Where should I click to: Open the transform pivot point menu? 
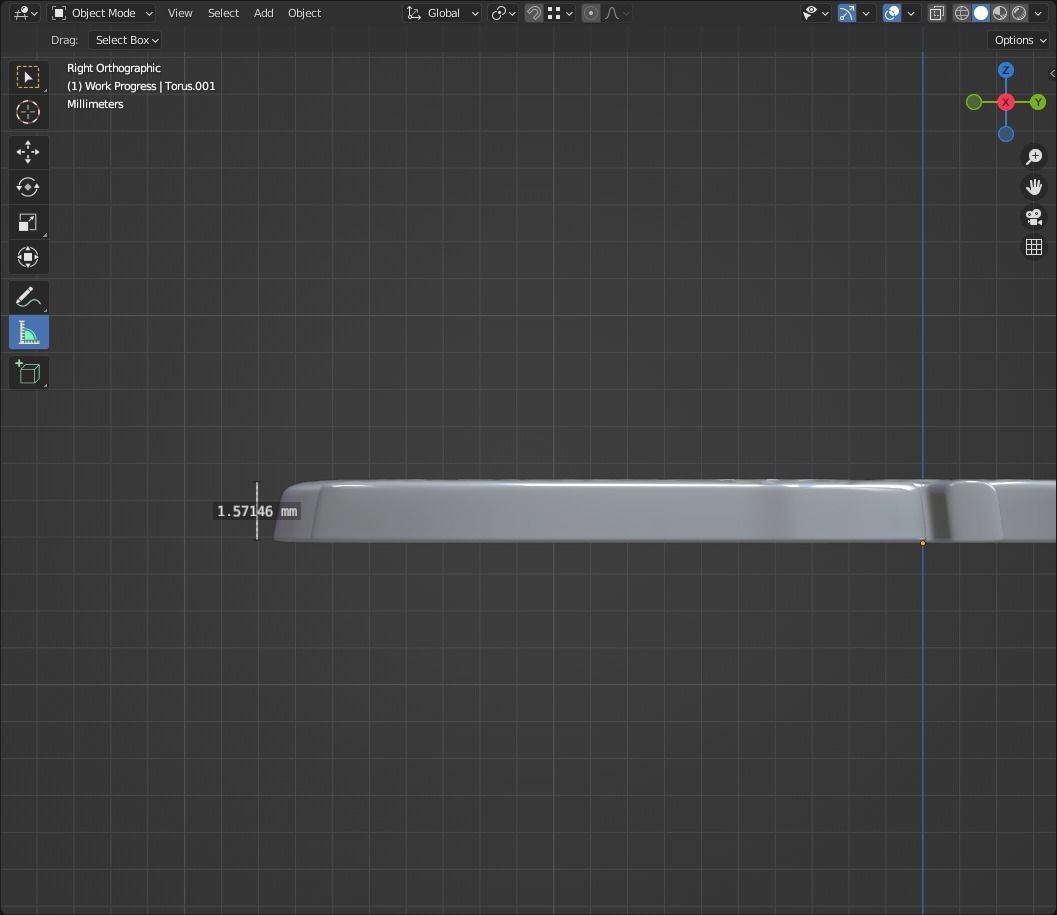pyautogui.click(x=503, y=13)
